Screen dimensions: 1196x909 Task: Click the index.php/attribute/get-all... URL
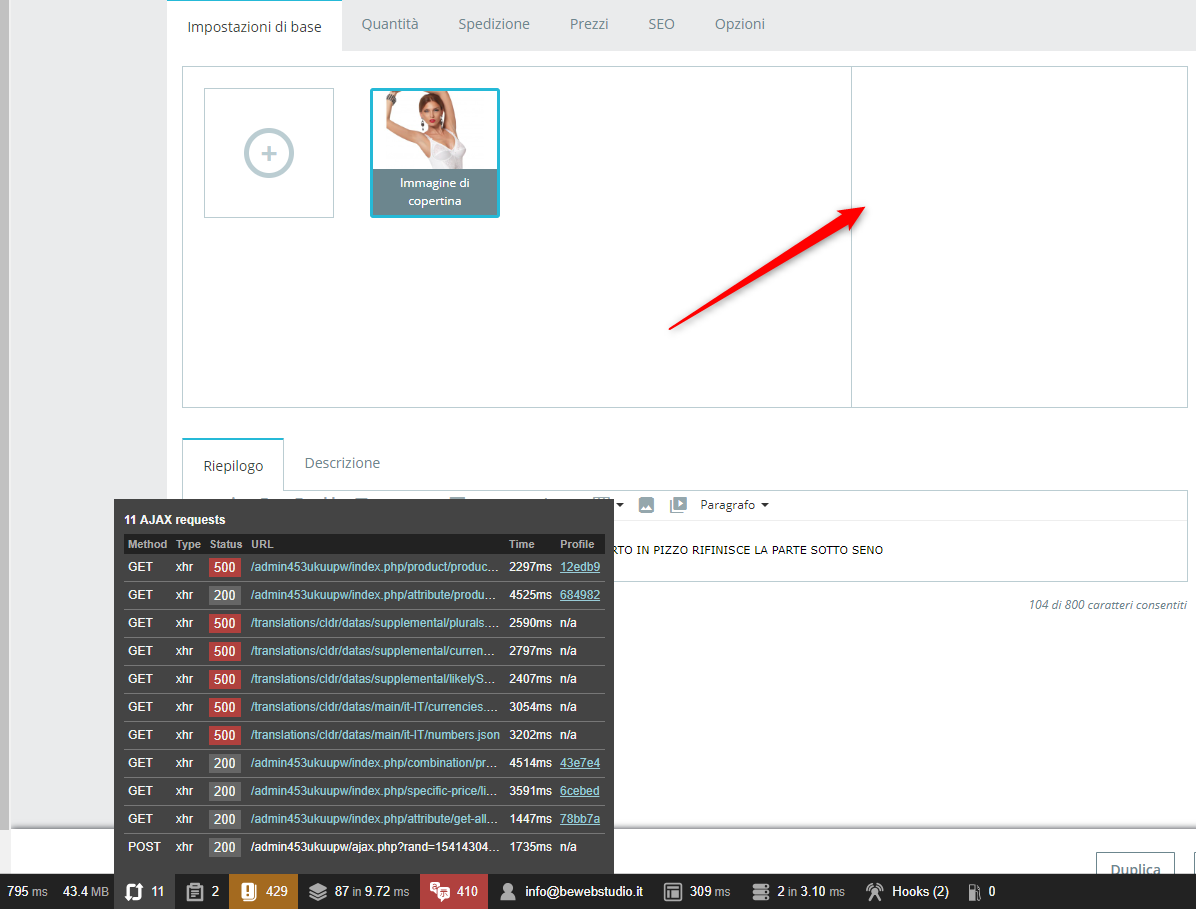375,819
